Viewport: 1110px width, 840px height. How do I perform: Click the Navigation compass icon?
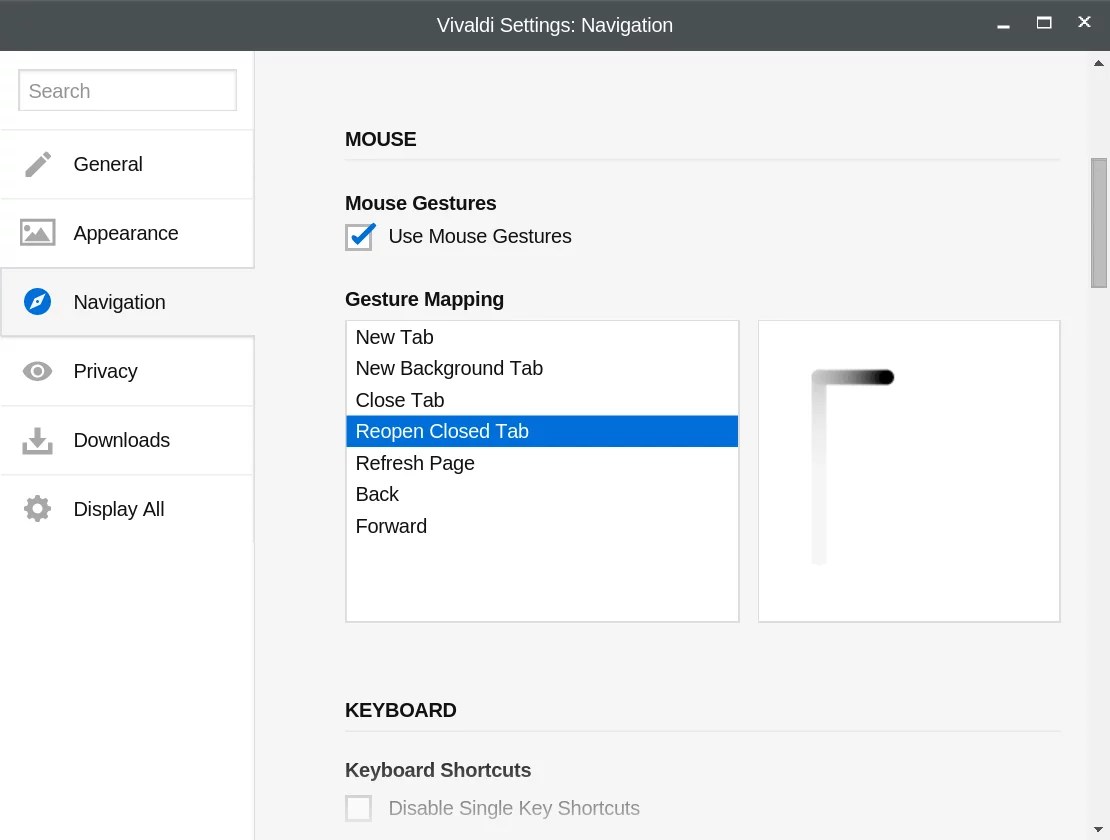37,301
